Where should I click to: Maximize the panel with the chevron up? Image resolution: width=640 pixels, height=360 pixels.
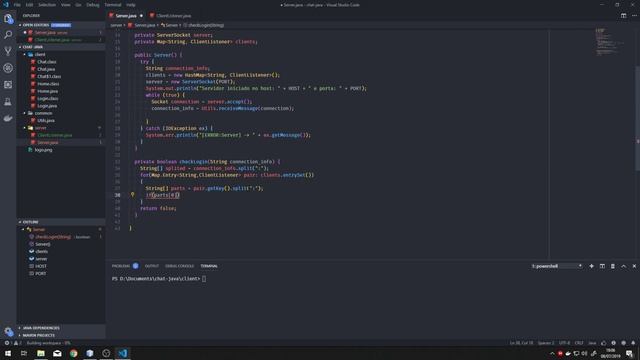coord(623,266)
